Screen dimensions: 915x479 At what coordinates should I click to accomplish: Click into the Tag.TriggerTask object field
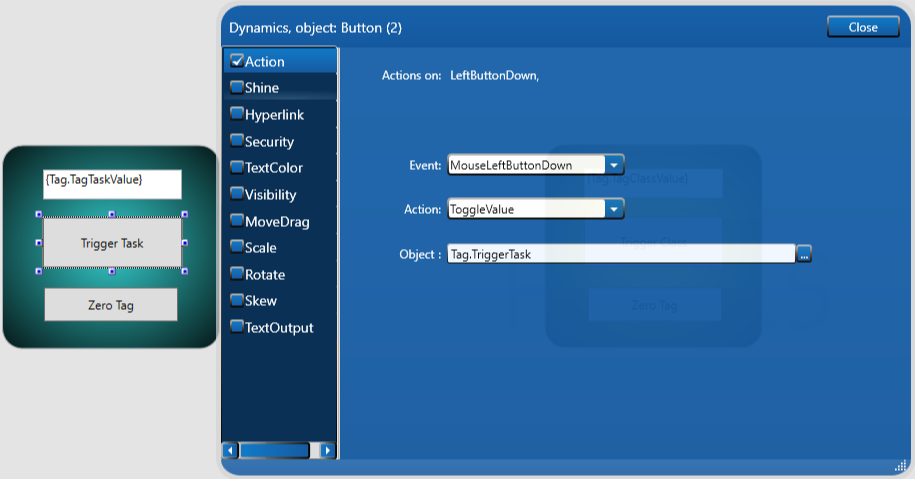click(620, 254)
